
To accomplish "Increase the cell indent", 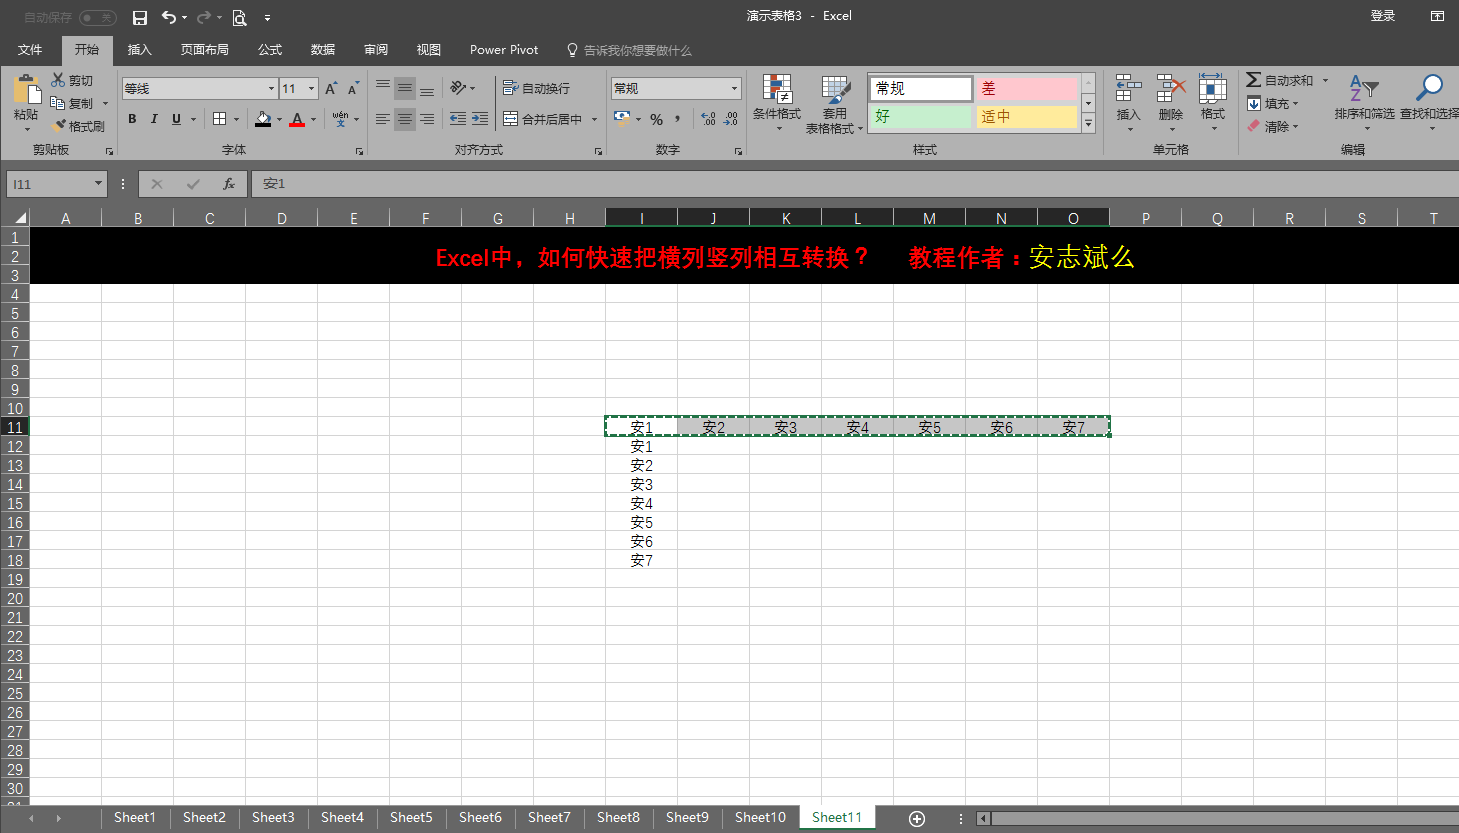I will point(480,119).
